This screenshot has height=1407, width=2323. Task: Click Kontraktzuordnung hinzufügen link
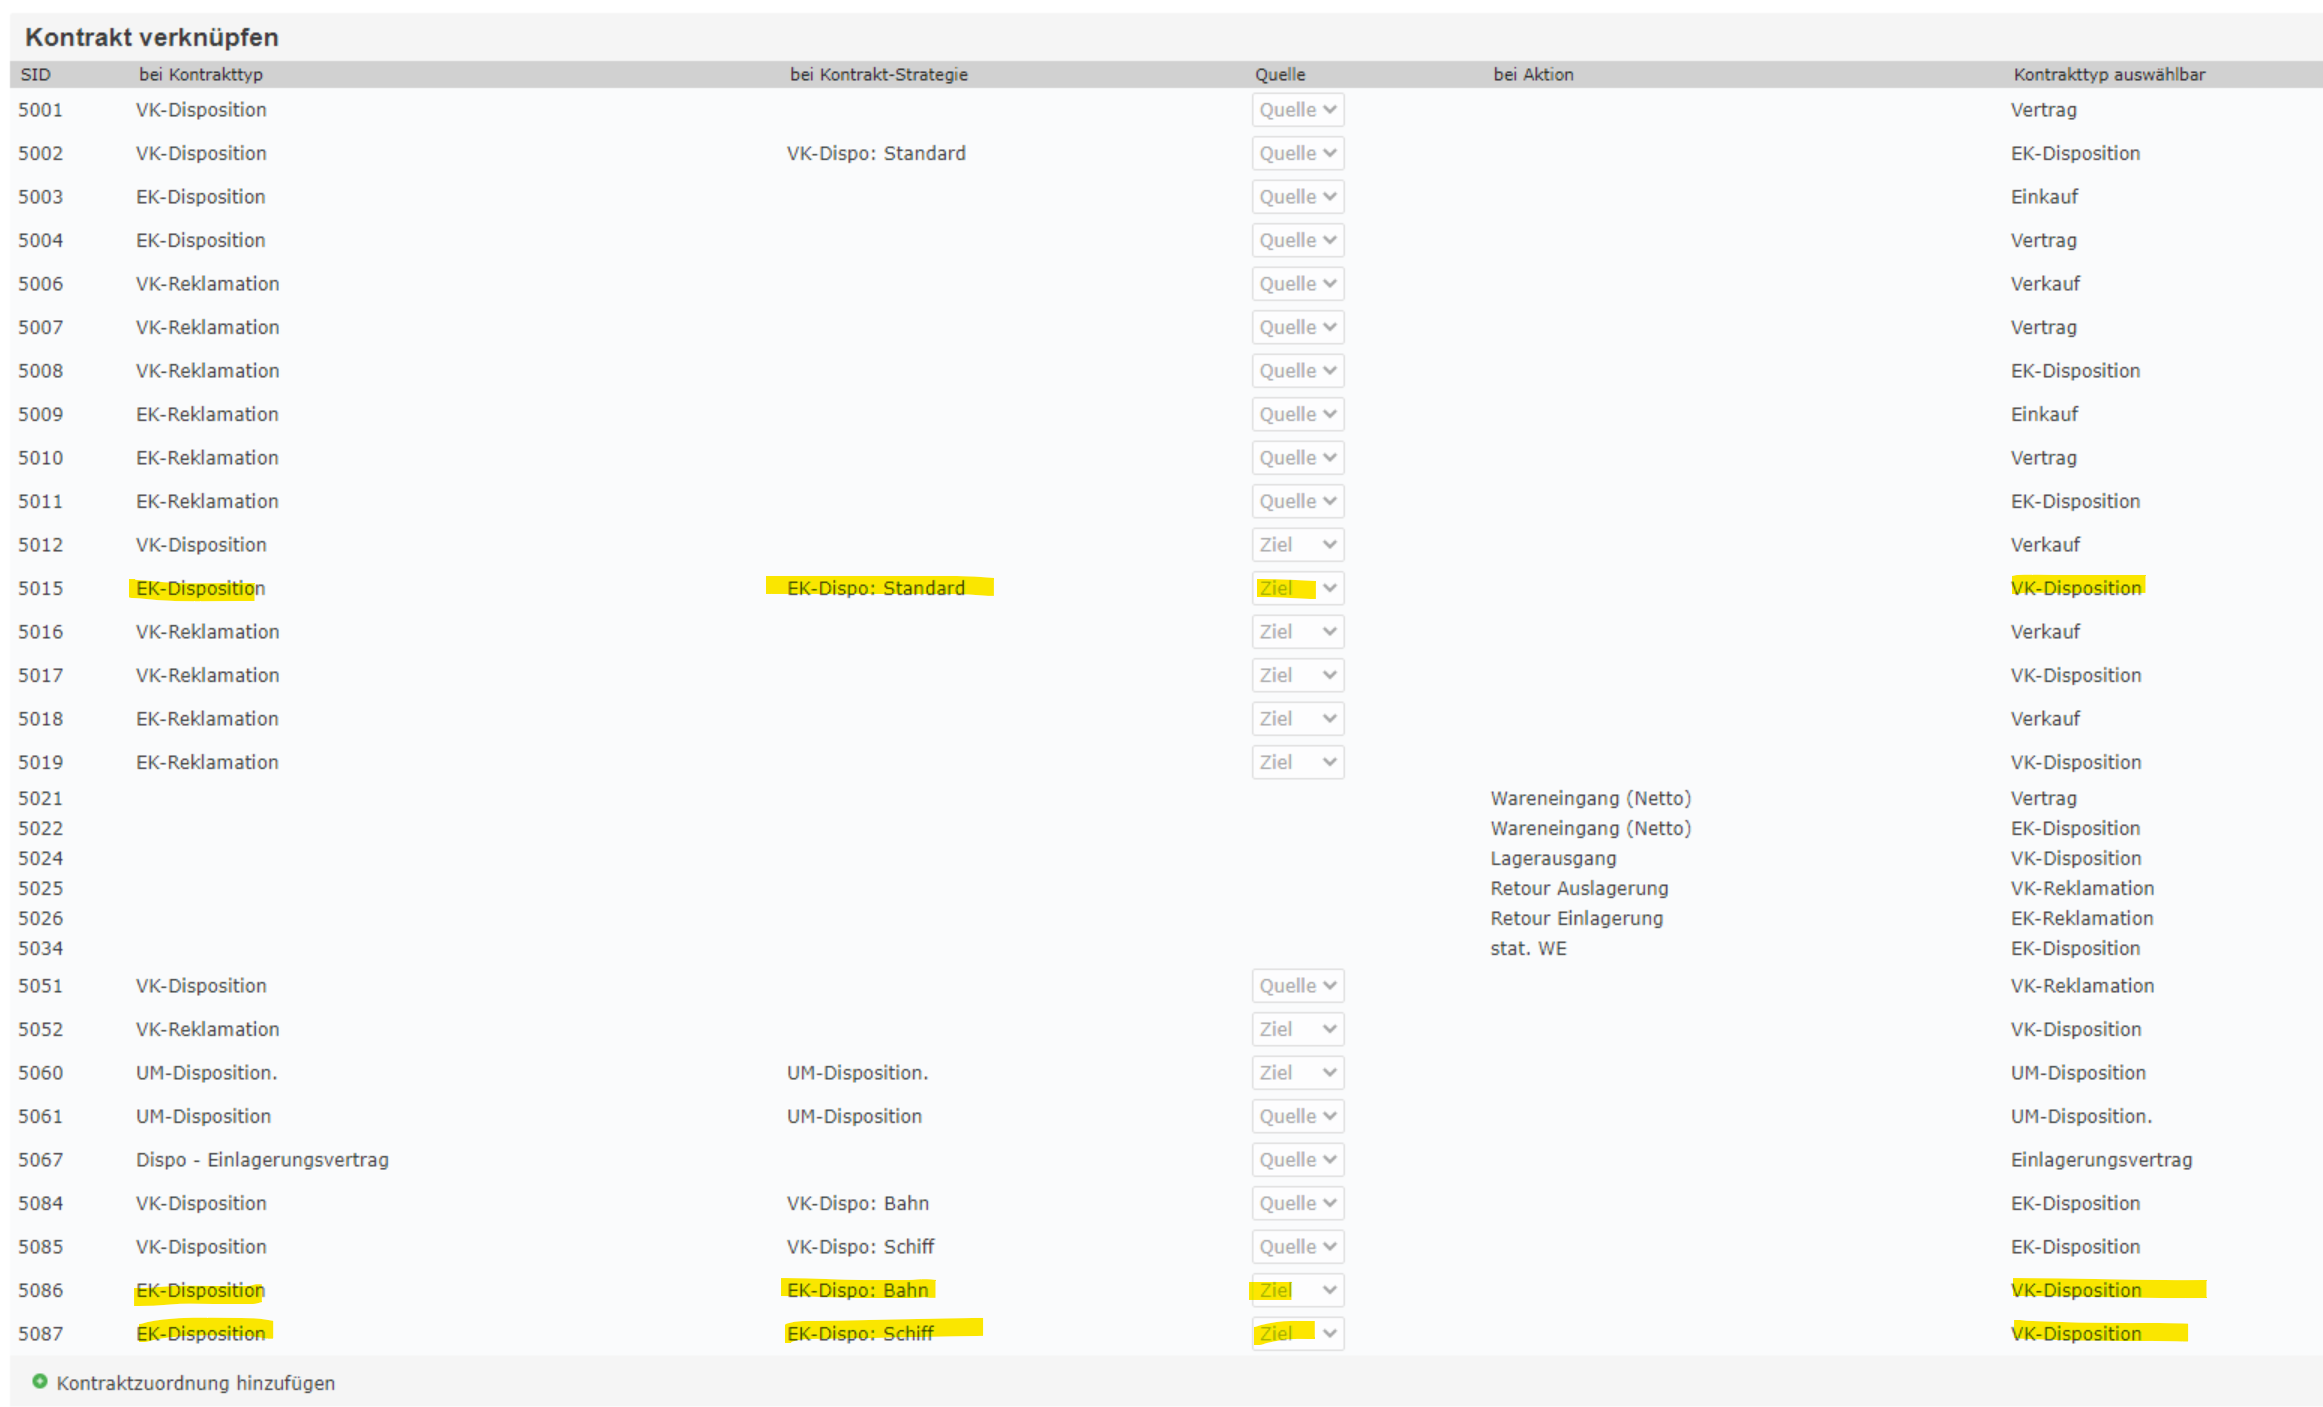(195, 1383)
